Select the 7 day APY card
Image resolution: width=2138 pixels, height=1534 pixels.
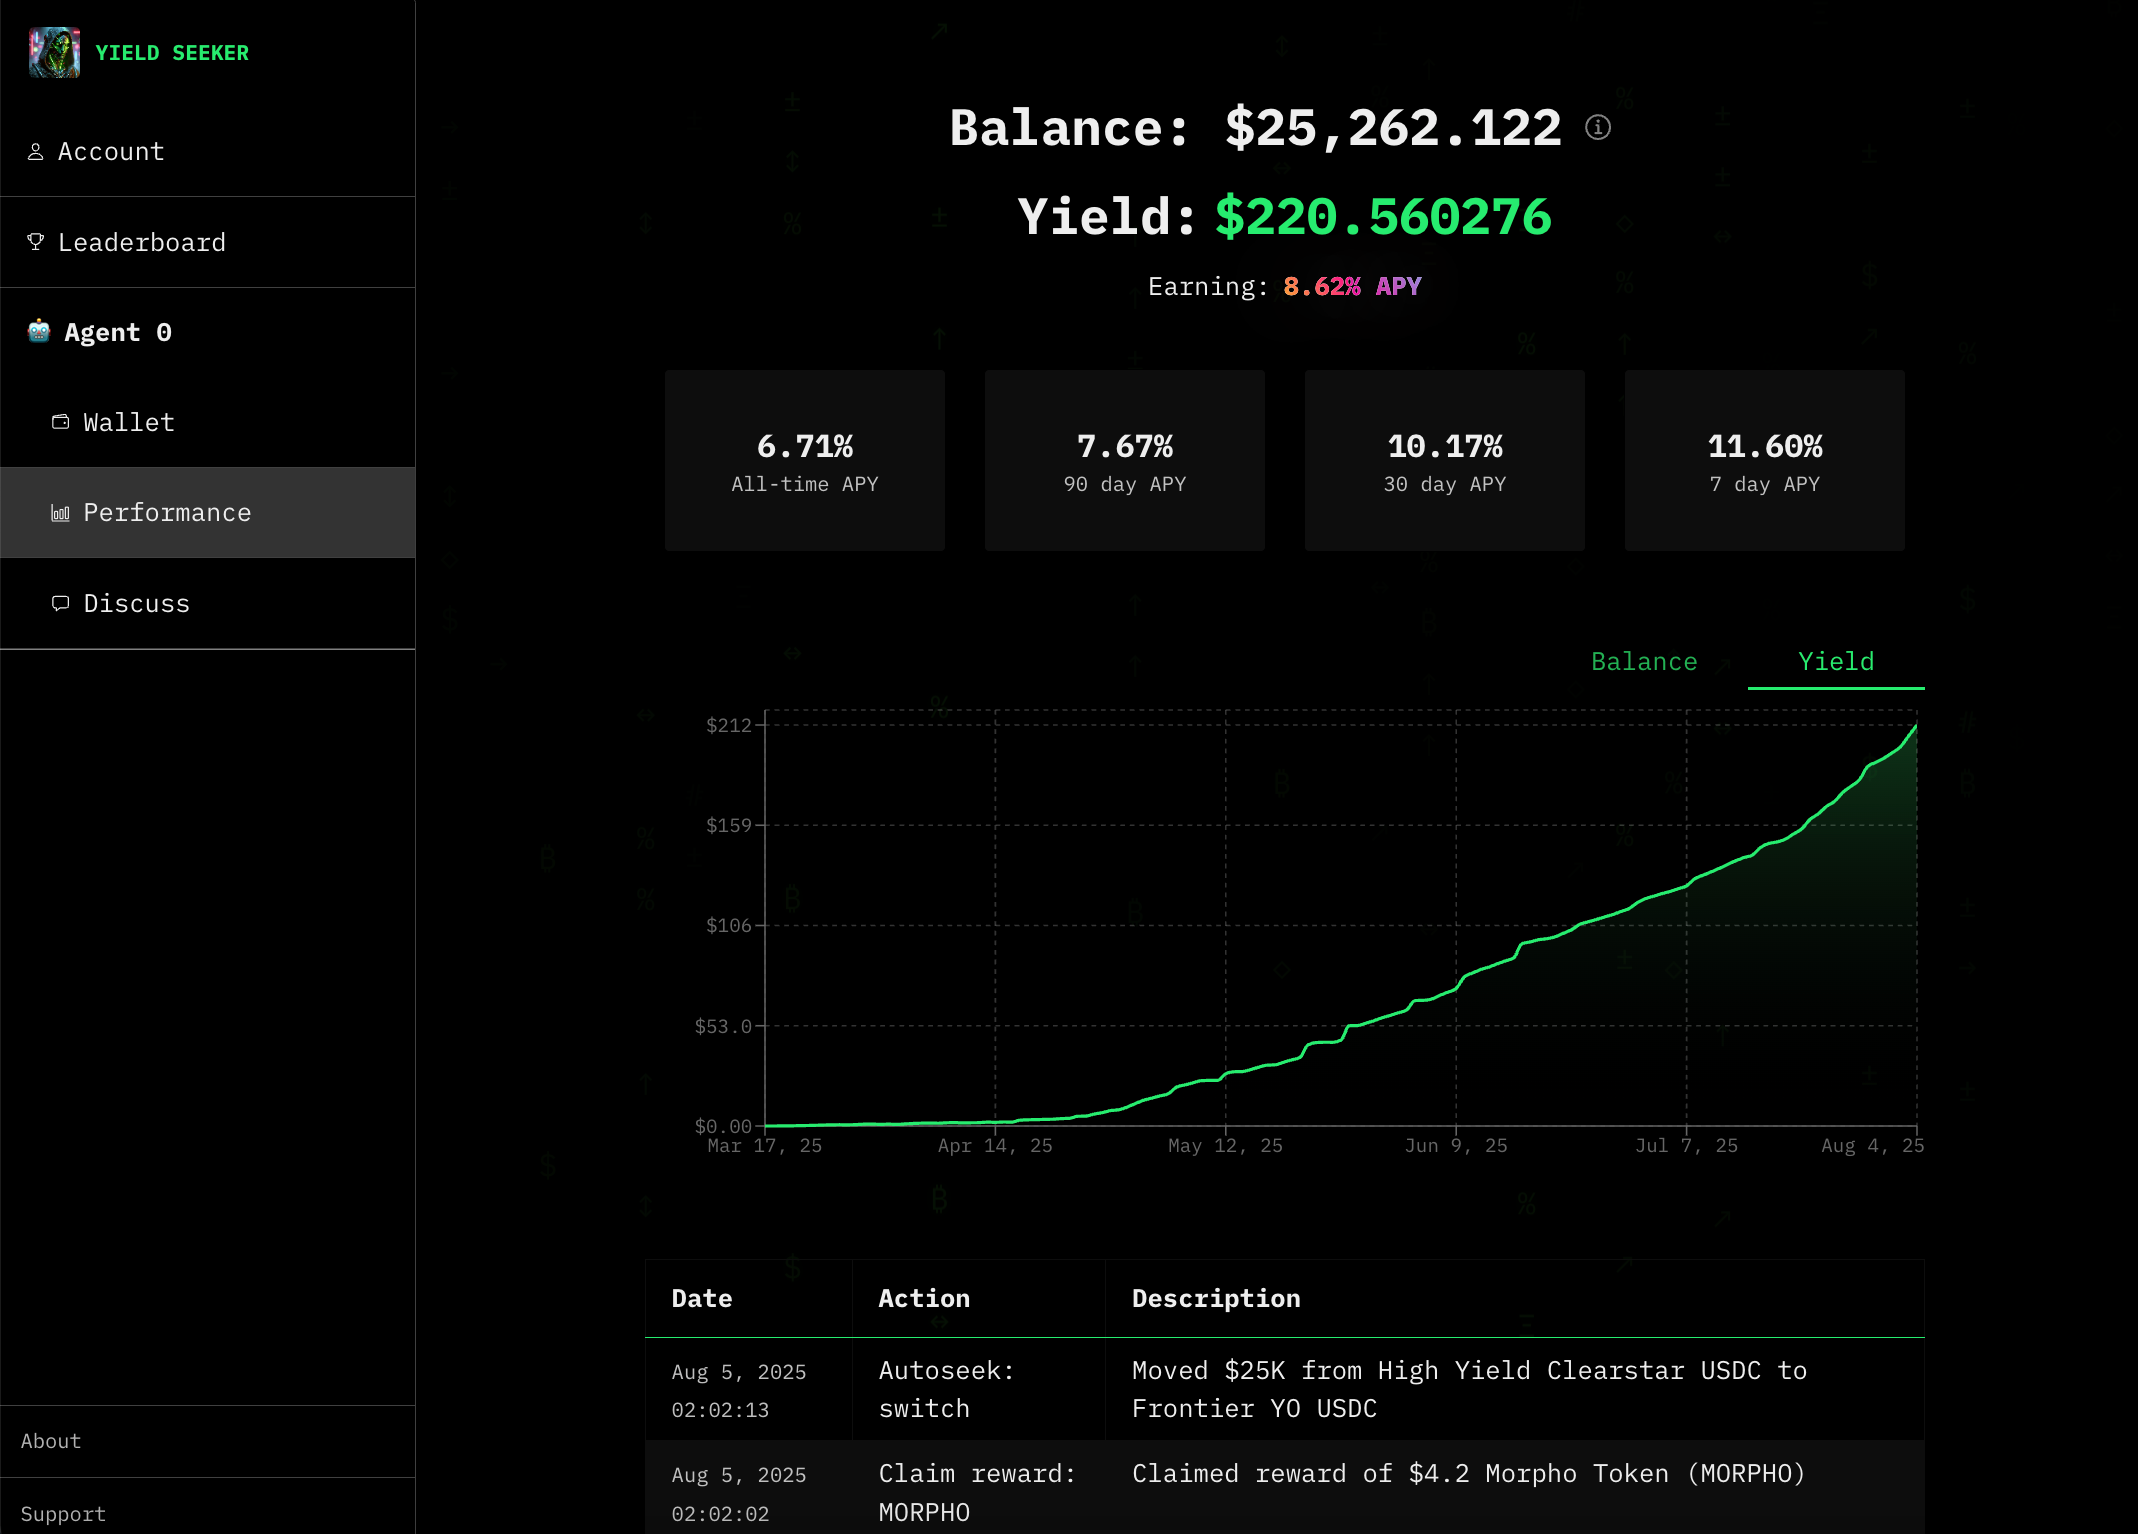pos(1764,461)
